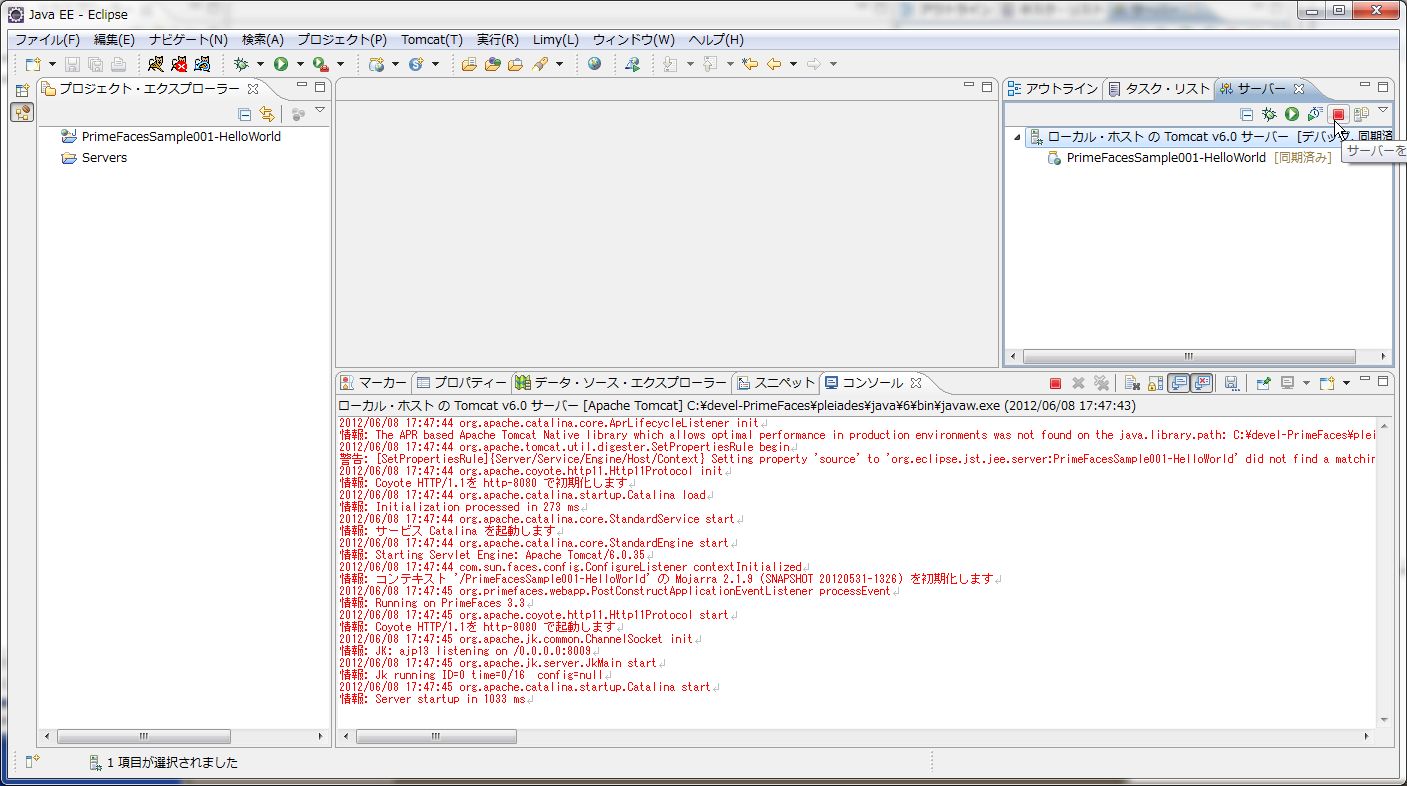This screenshot has width=1407, height=786.
Task: Click the Open Web Browser globe icon
Action: click(595, 64)
